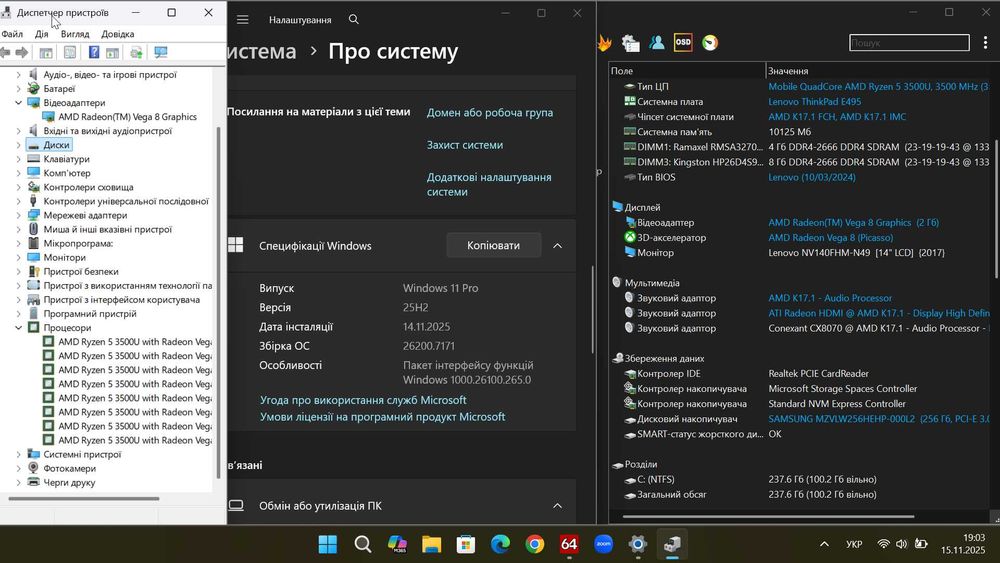
Task: Click the Windows 11 Pro edition value
Action: [441, 288]
